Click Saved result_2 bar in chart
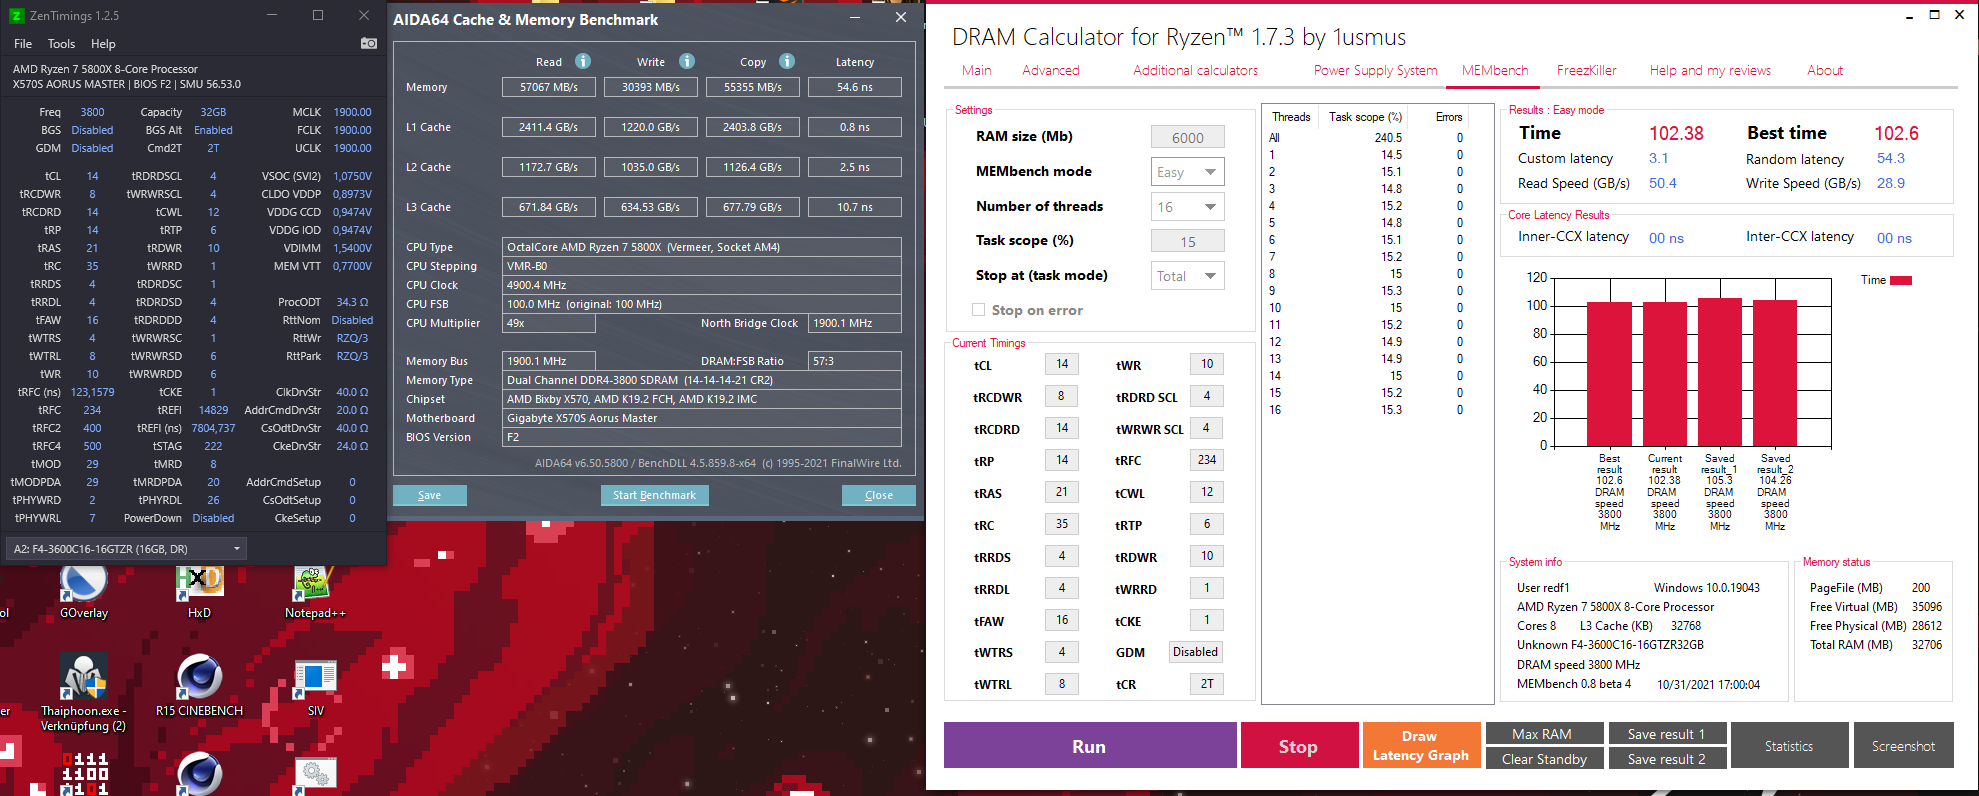The height and width of the screenshot is (796, 1979). (1775, 373)
